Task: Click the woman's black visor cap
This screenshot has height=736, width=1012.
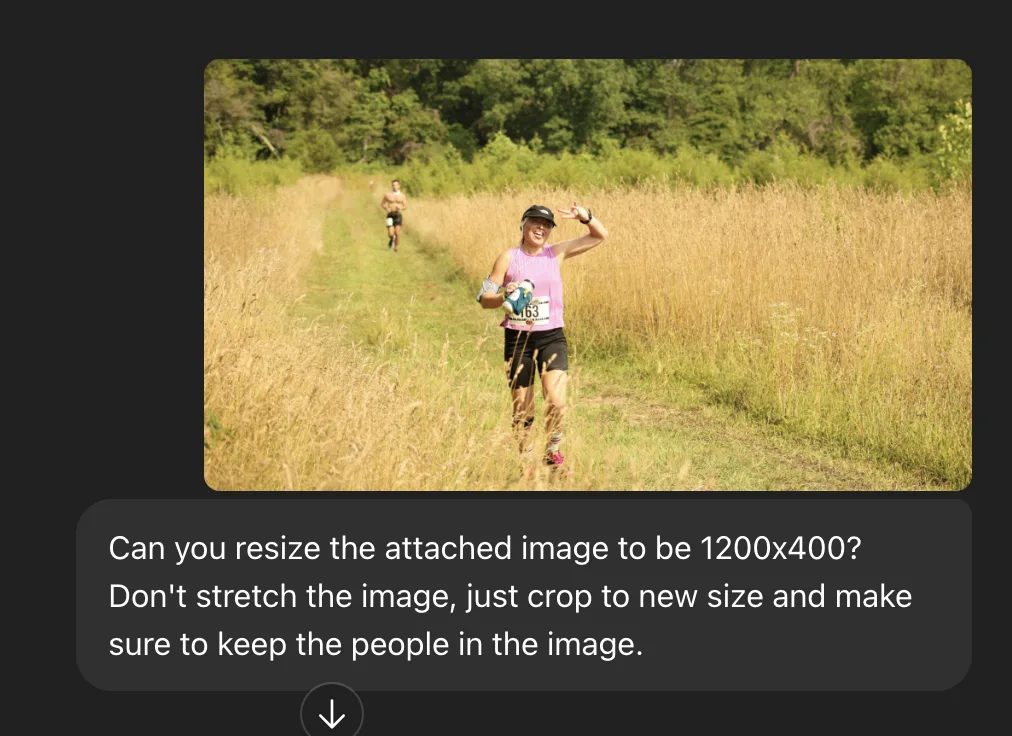Action: 539,214
